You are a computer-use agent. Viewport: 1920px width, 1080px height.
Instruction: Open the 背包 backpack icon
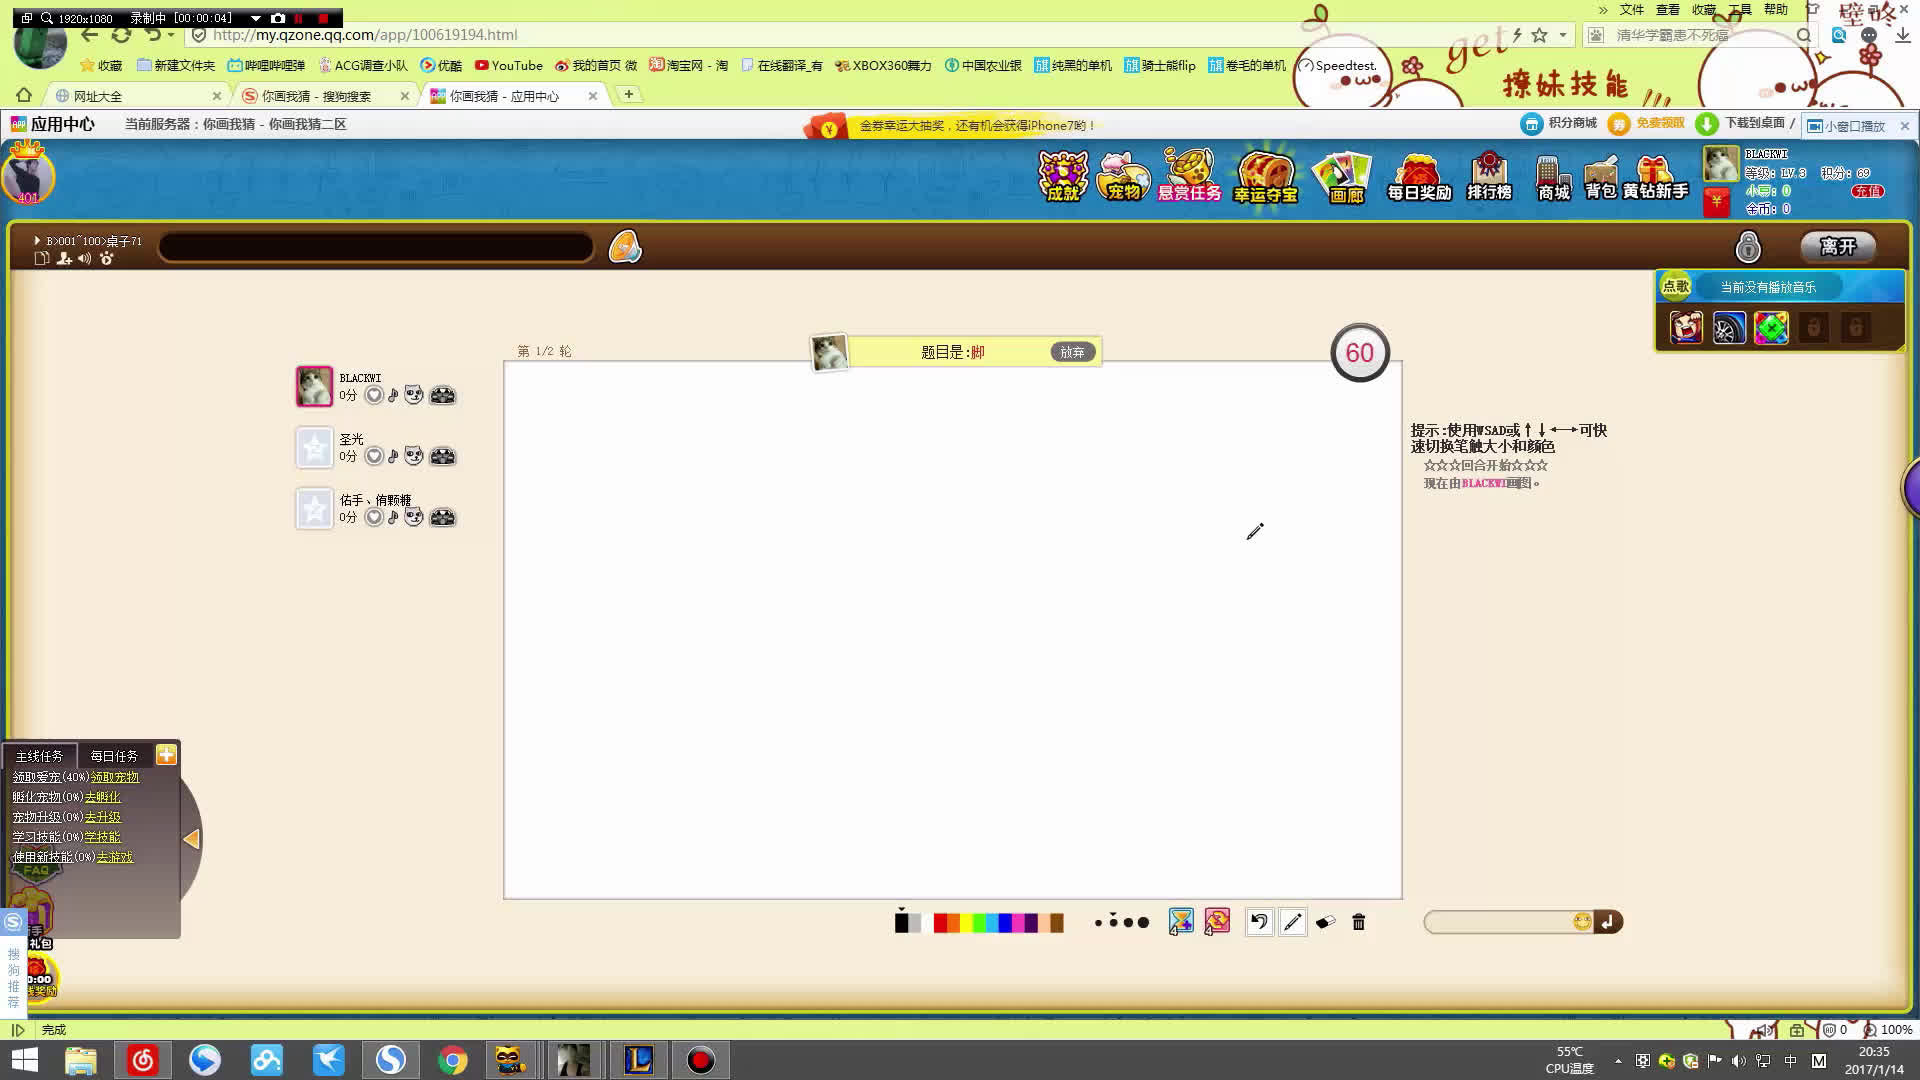(x=1600, y=178)
